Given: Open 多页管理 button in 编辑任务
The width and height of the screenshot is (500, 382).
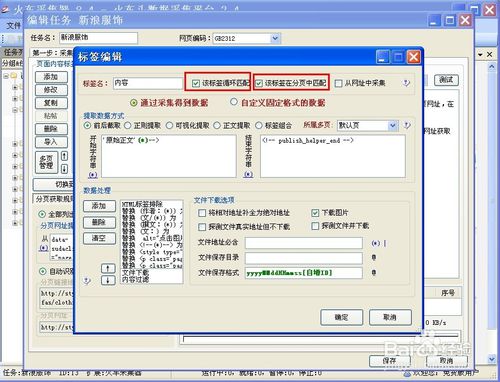Looking at the screenshot, I should click(x=46, y=162).
